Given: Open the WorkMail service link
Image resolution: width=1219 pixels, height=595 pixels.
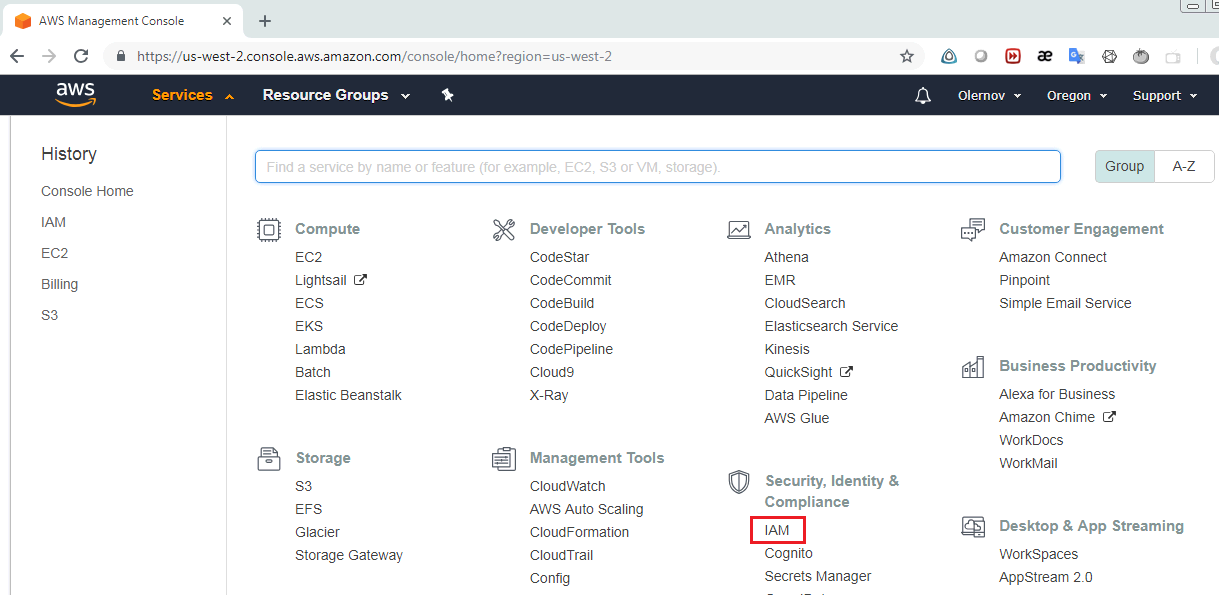Looking at the screenshot, I should pyautogui.click(x=1028, y=463).
